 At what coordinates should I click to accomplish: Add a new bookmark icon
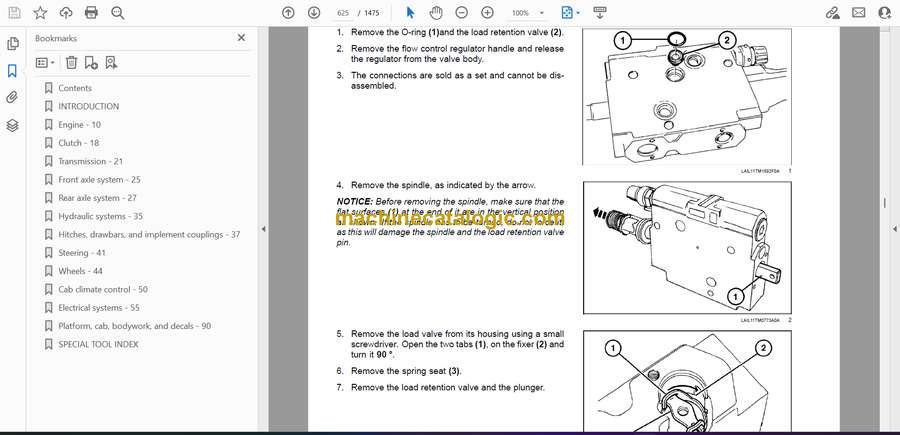(91, 63)
